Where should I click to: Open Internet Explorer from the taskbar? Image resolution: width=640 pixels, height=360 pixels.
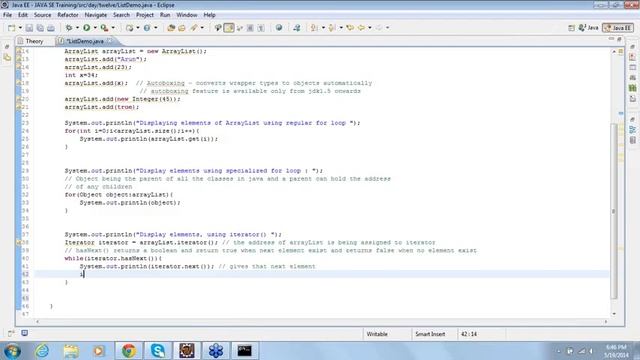pyautogui.click(x=42, y=351)
